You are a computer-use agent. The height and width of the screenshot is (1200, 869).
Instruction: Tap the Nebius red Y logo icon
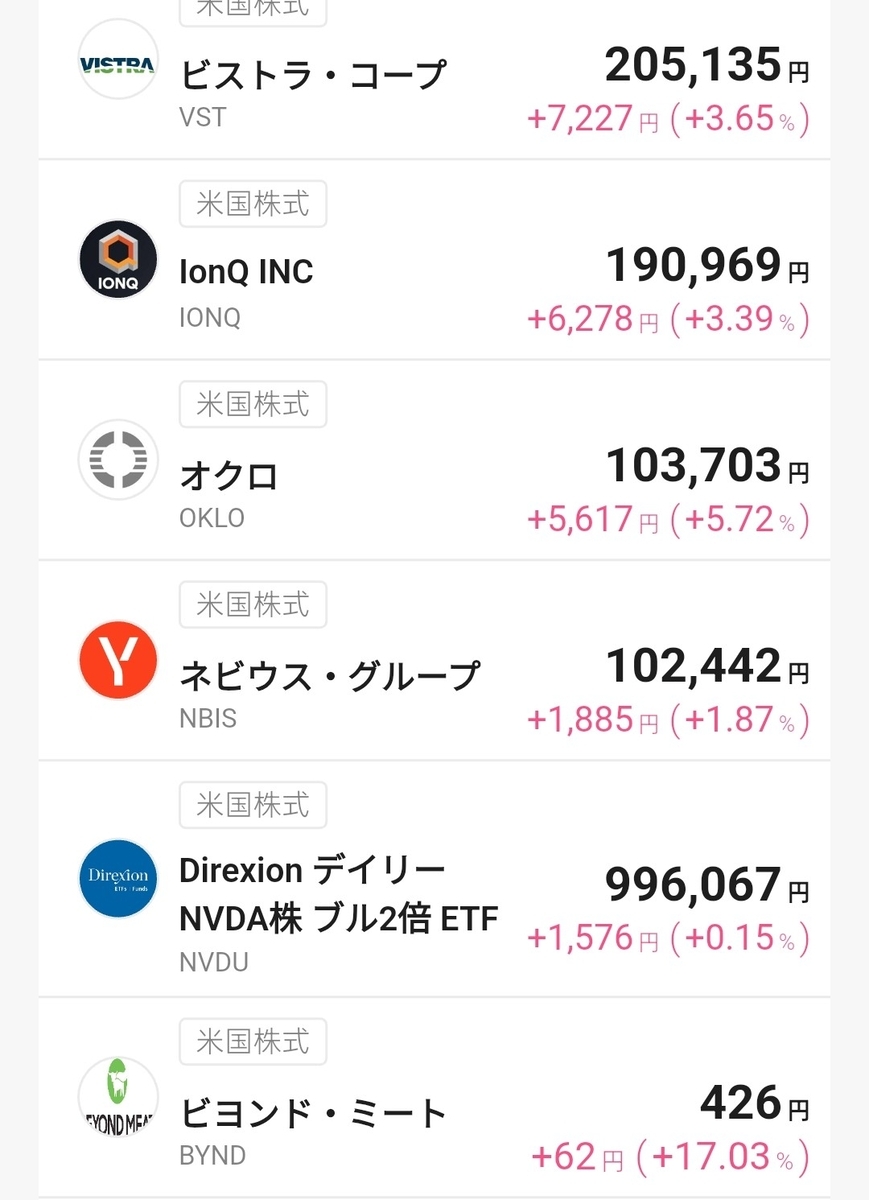(x=118, y=660)
